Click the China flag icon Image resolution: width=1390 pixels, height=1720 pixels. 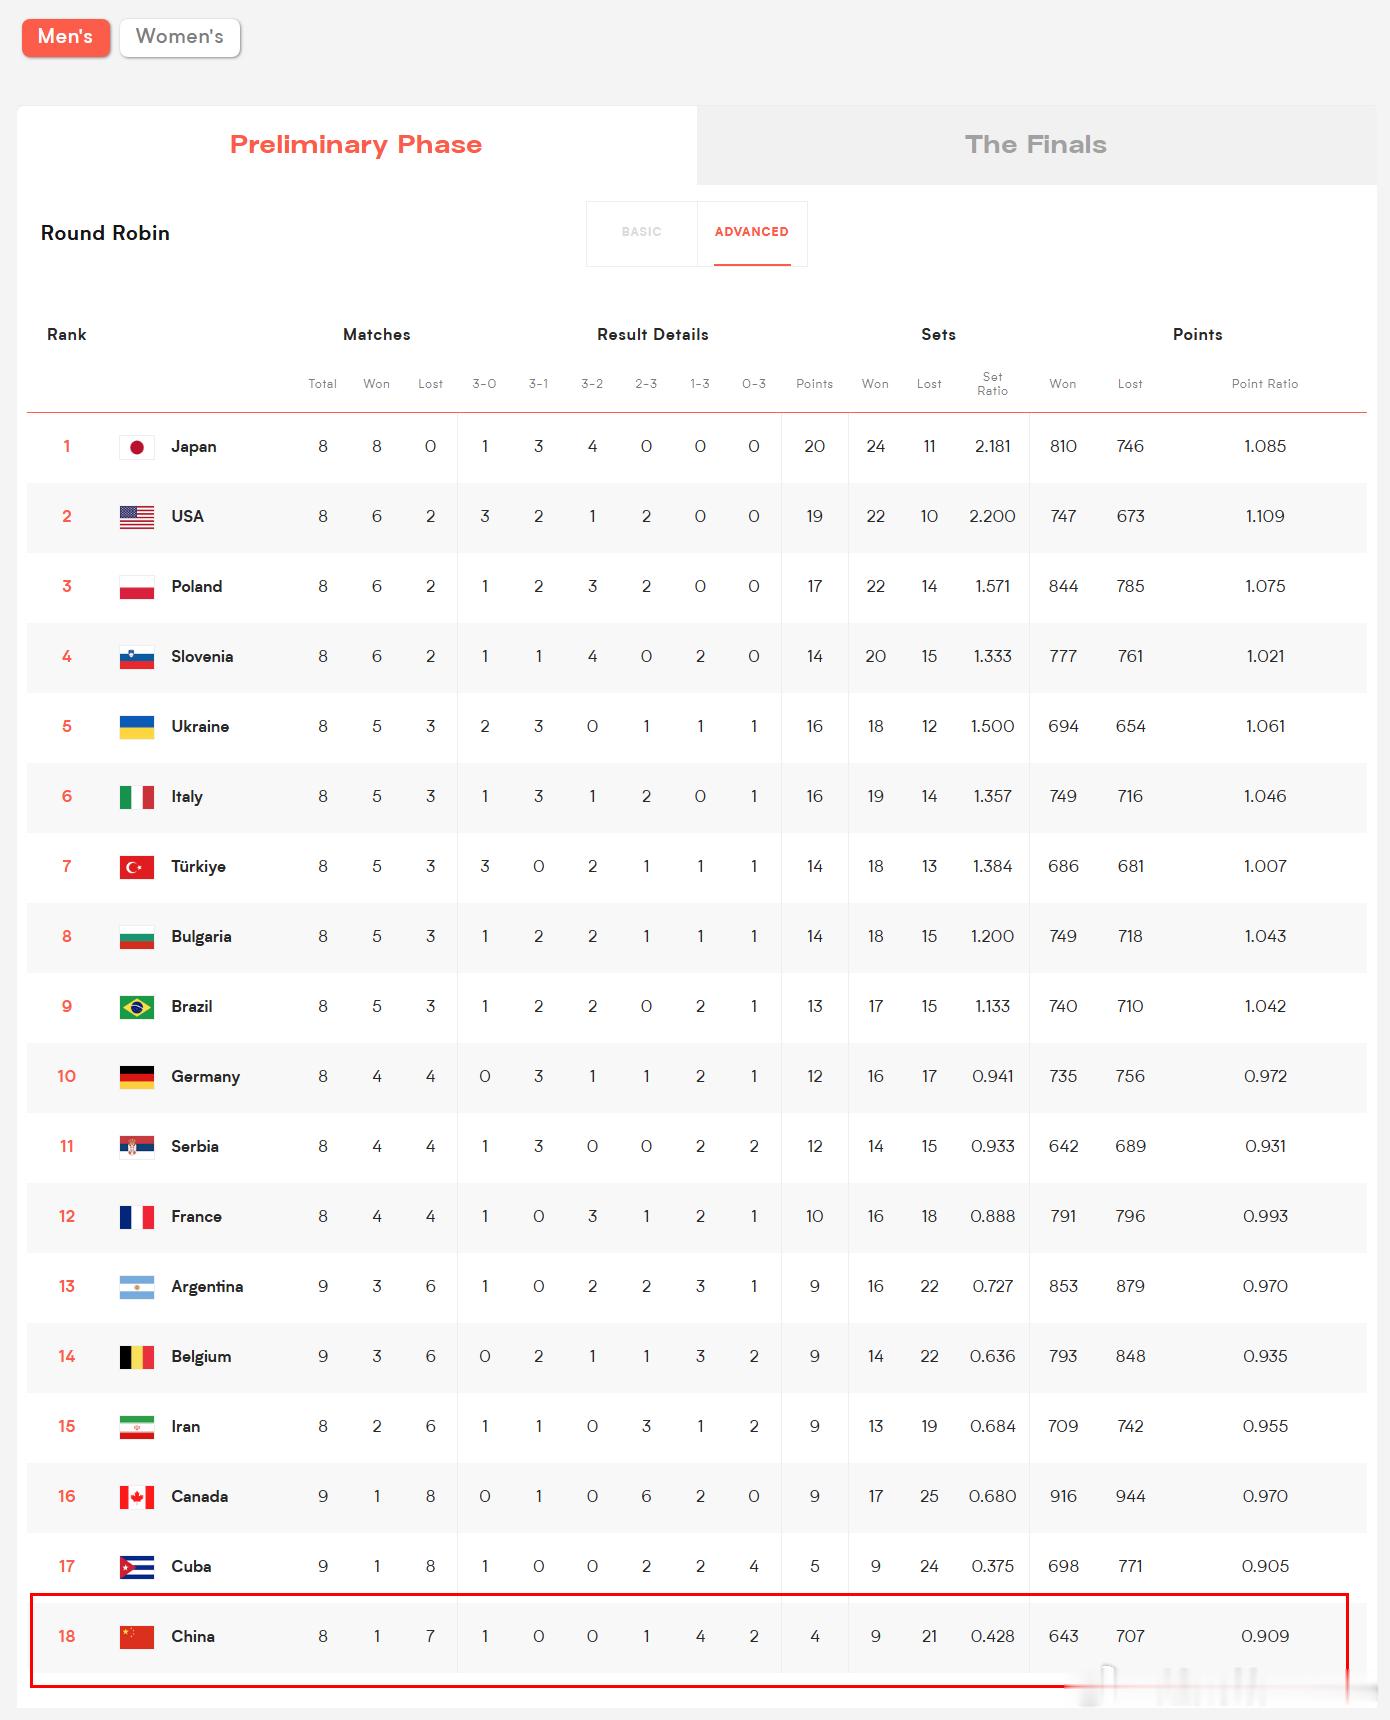point(137,1637)
